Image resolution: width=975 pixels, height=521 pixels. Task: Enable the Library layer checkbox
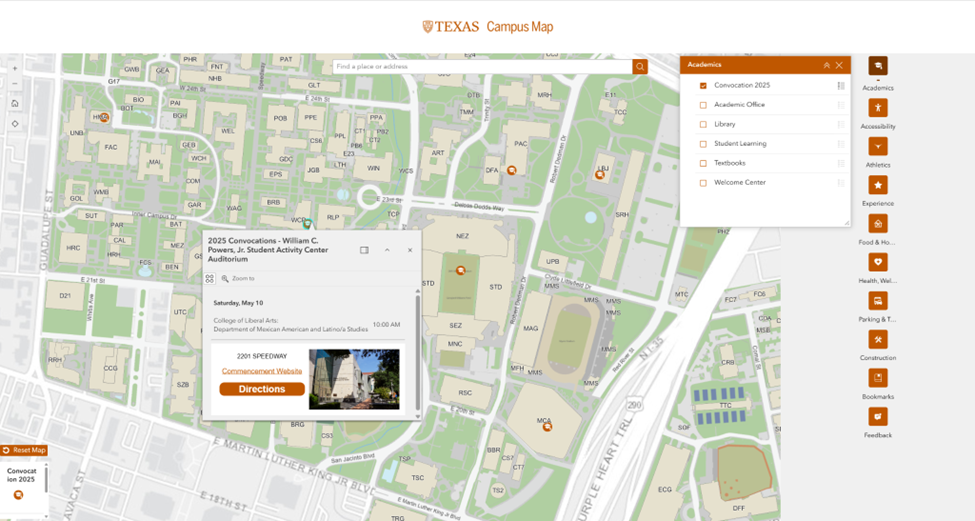[703, 124]
